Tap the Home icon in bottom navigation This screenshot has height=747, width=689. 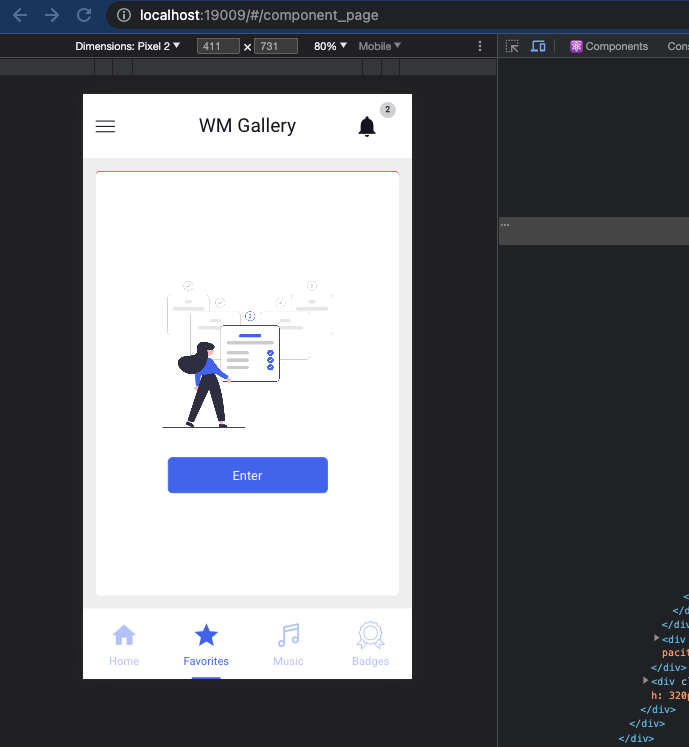(124, 635)
